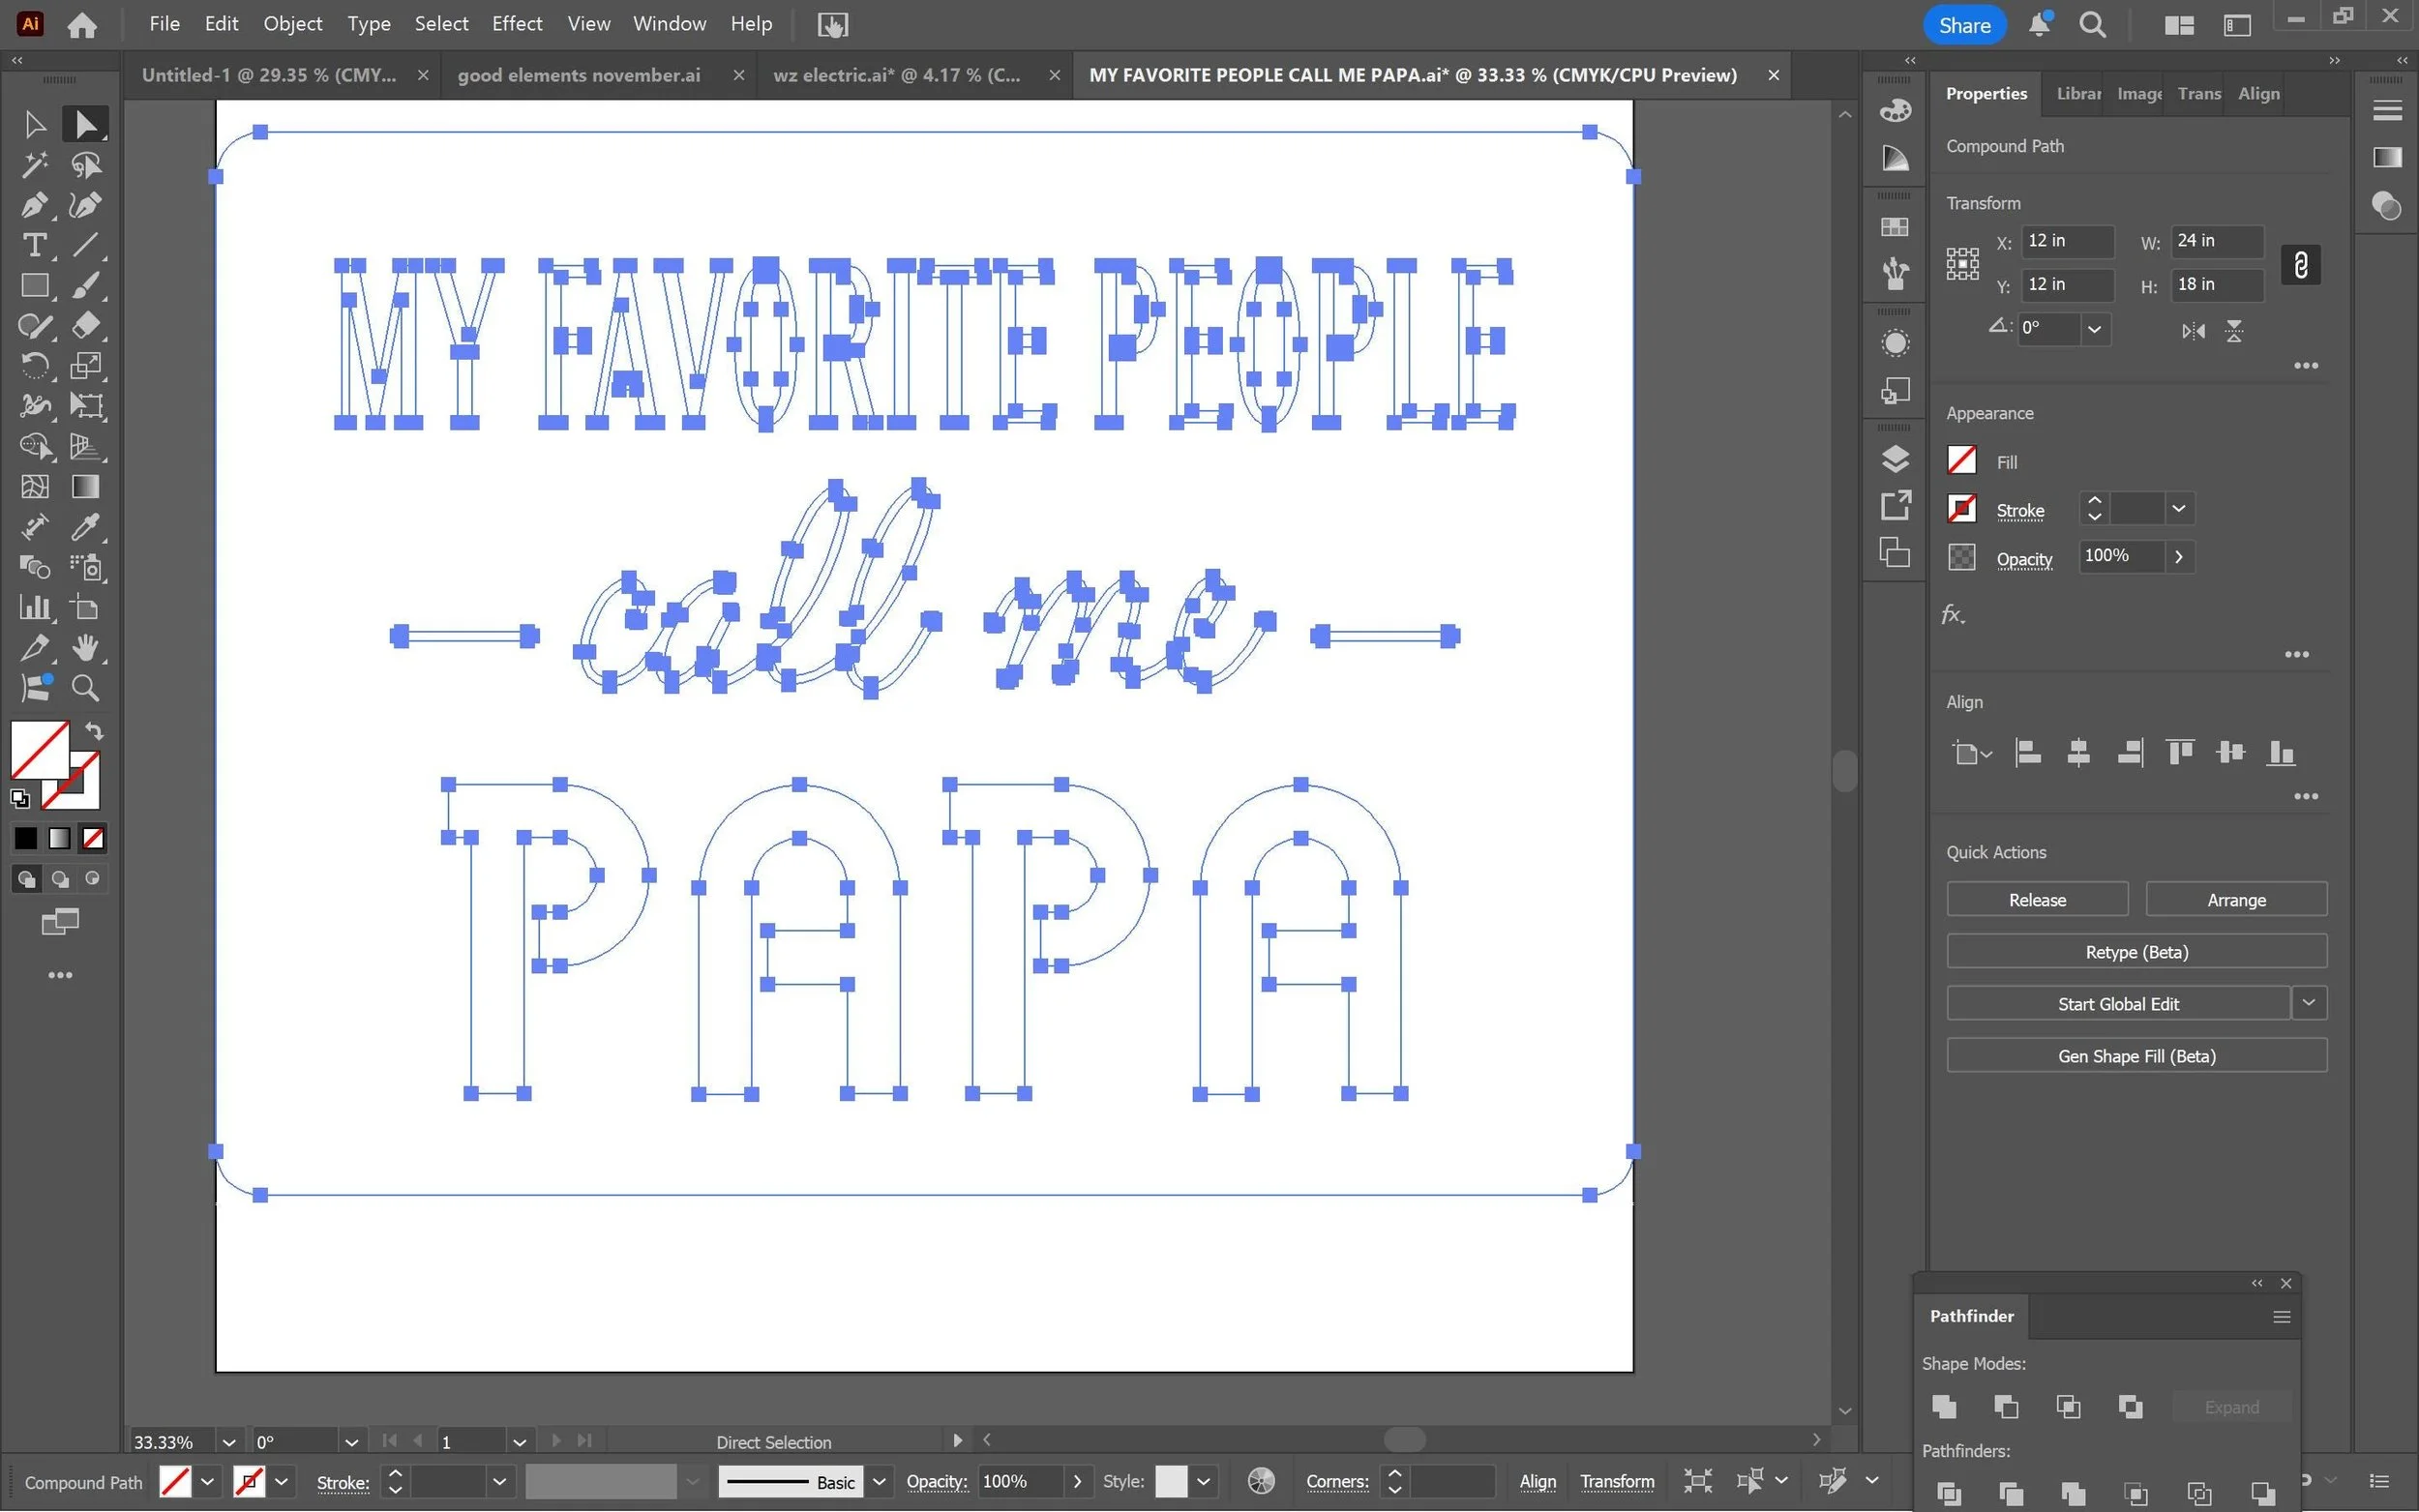Select the Eyedropper tool
The image size is (2419, 1512).
86,527
